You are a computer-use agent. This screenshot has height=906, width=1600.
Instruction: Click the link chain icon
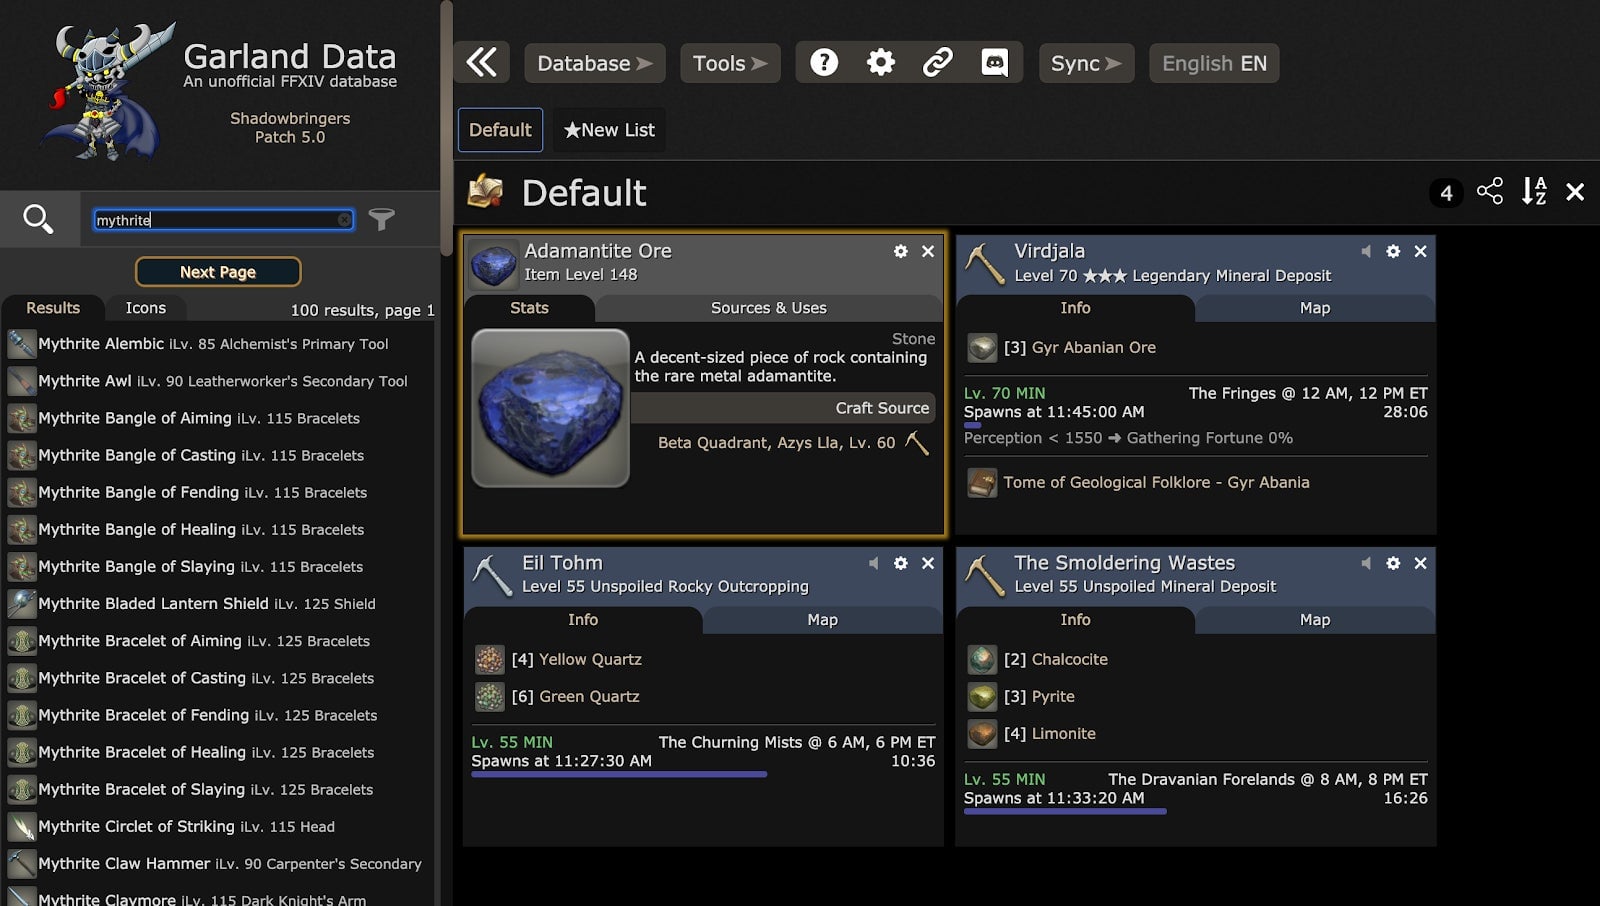tap(937, 63)
